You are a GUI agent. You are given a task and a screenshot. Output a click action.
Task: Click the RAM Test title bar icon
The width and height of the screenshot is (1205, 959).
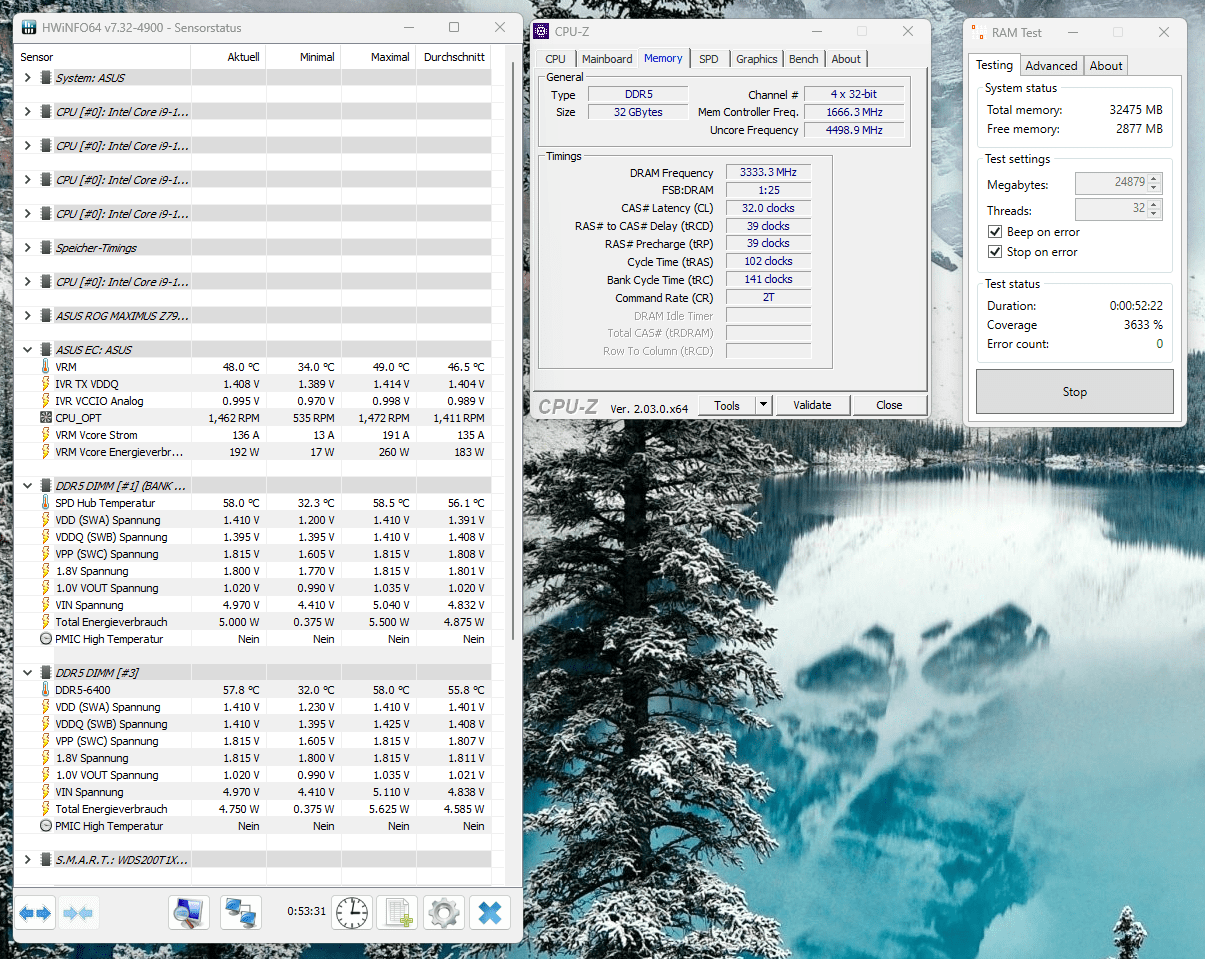click(x=978, y=32)
